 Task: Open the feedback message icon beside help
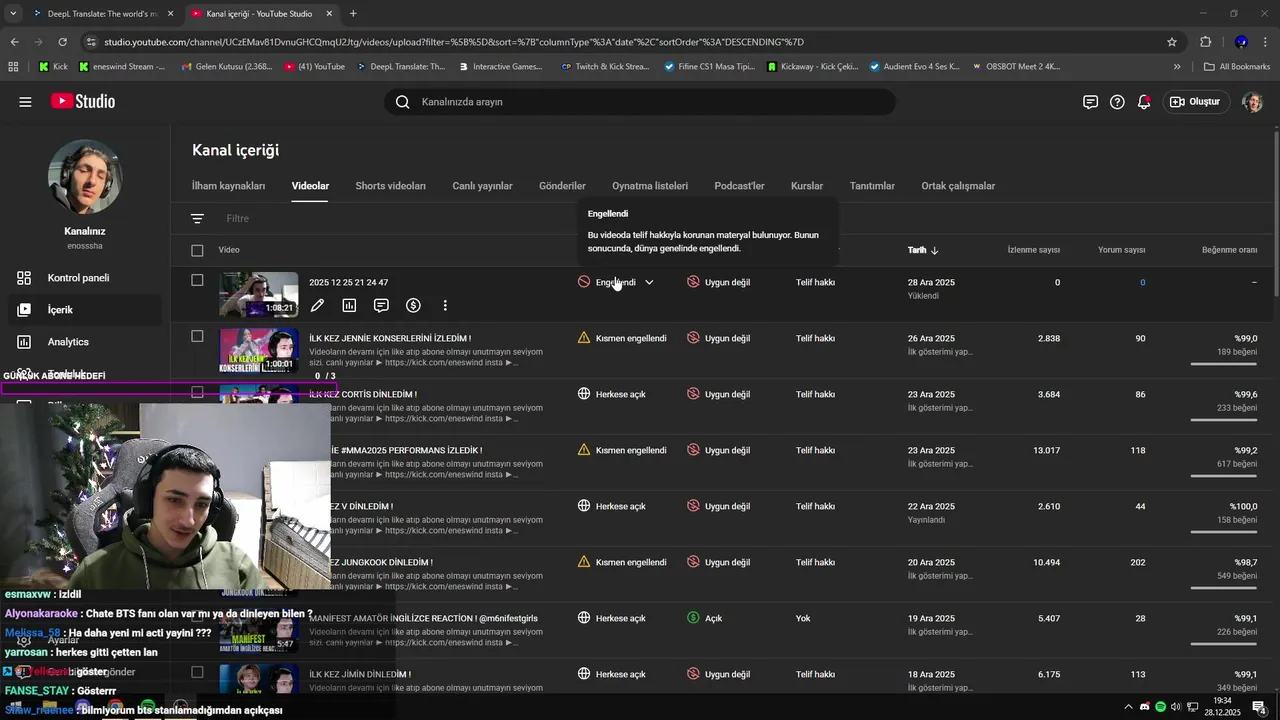point(1090,102)
